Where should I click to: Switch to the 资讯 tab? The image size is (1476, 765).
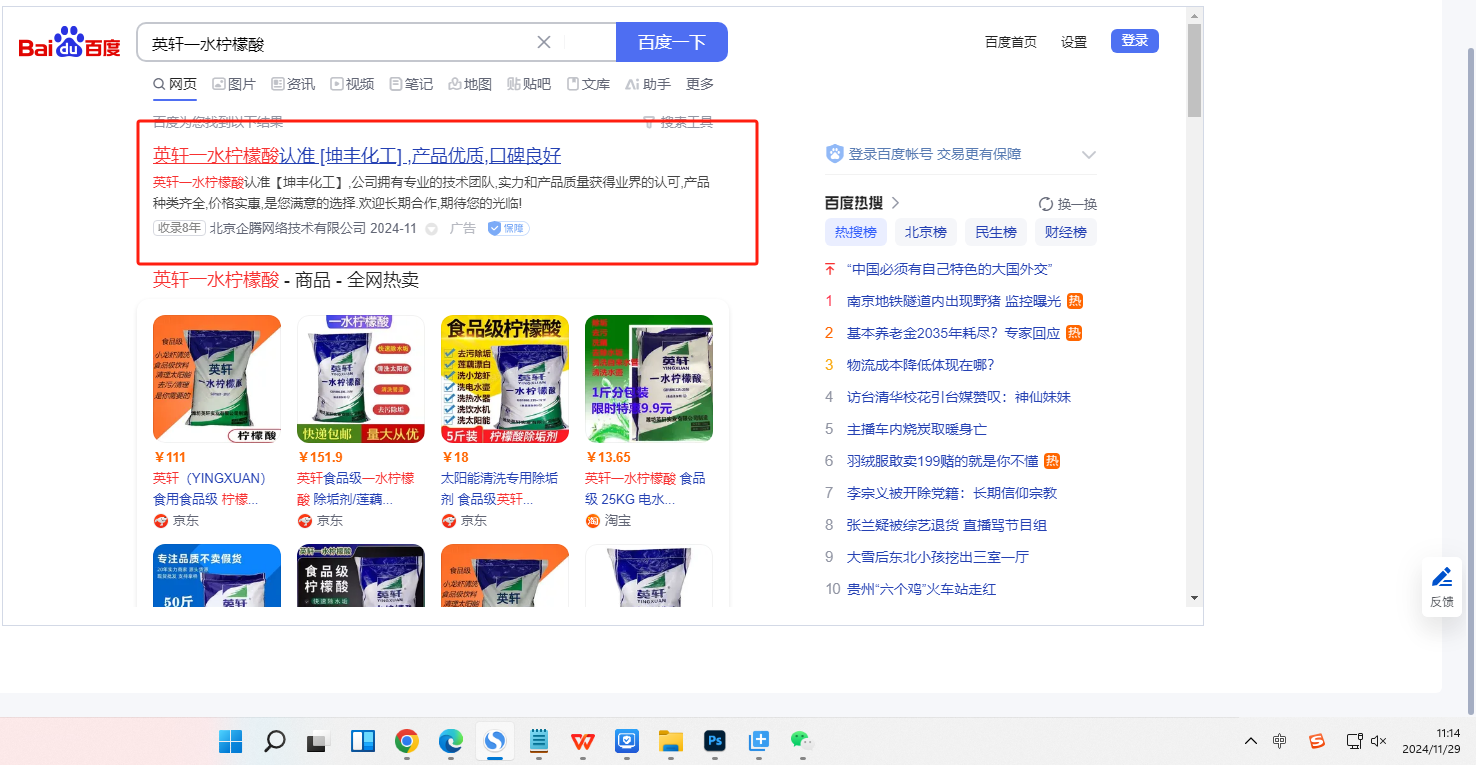click(x=293, y=84)
